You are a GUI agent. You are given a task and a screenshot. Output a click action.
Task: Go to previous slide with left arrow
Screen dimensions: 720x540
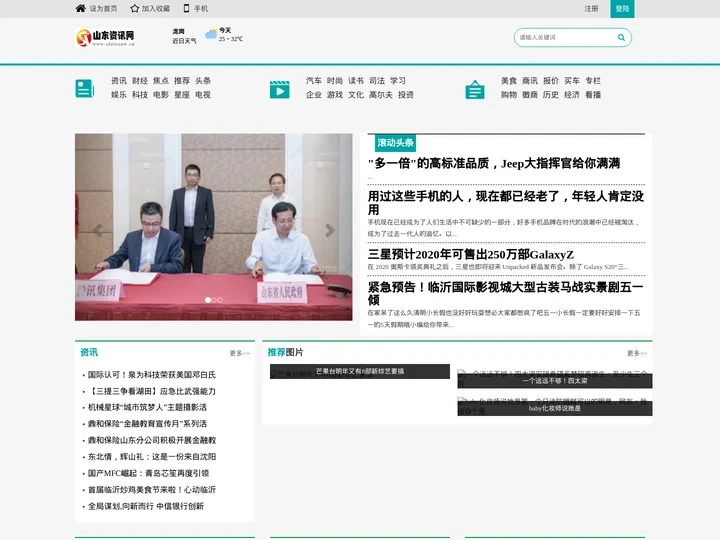pyautogui.click(x=97, y=230)
